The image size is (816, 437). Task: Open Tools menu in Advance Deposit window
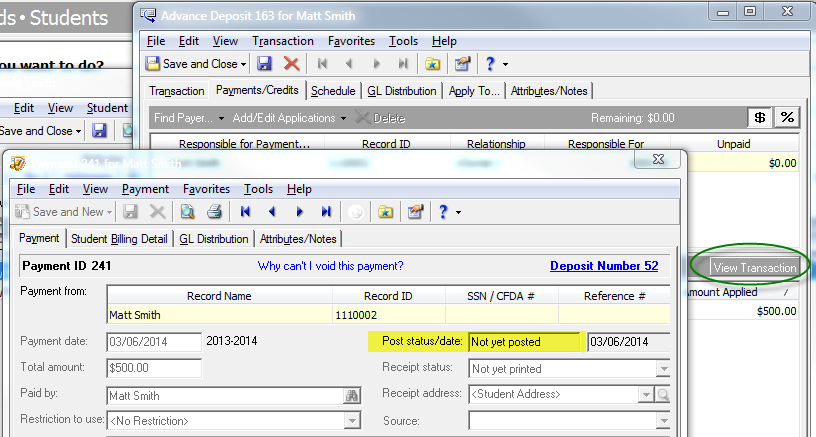click(403, 41)
